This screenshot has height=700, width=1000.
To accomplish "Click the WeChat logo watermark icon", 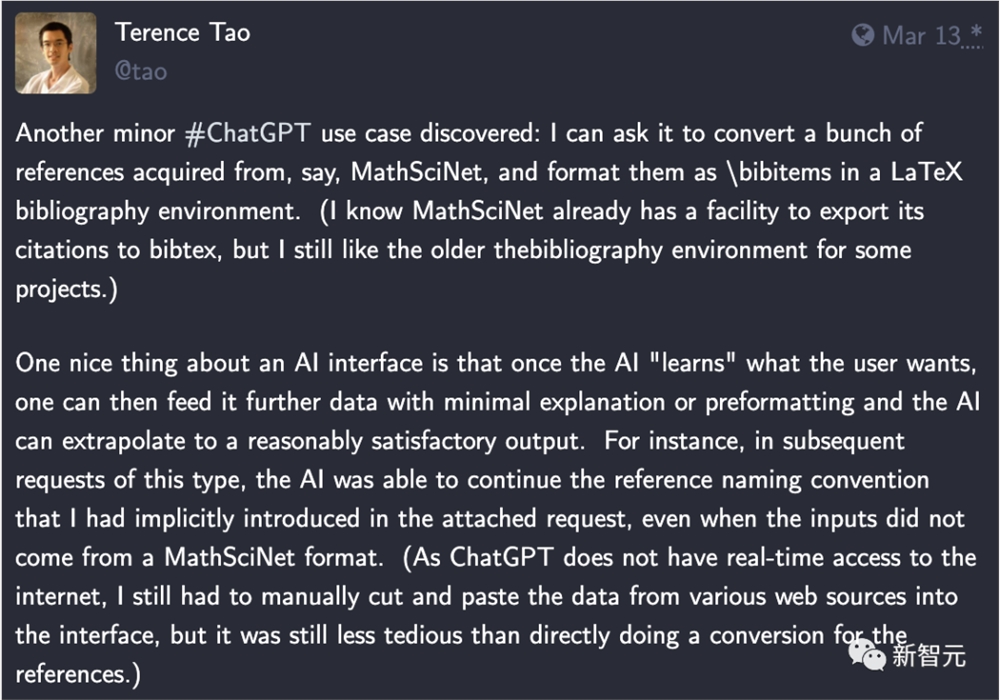I will click(x=866, y=656).
